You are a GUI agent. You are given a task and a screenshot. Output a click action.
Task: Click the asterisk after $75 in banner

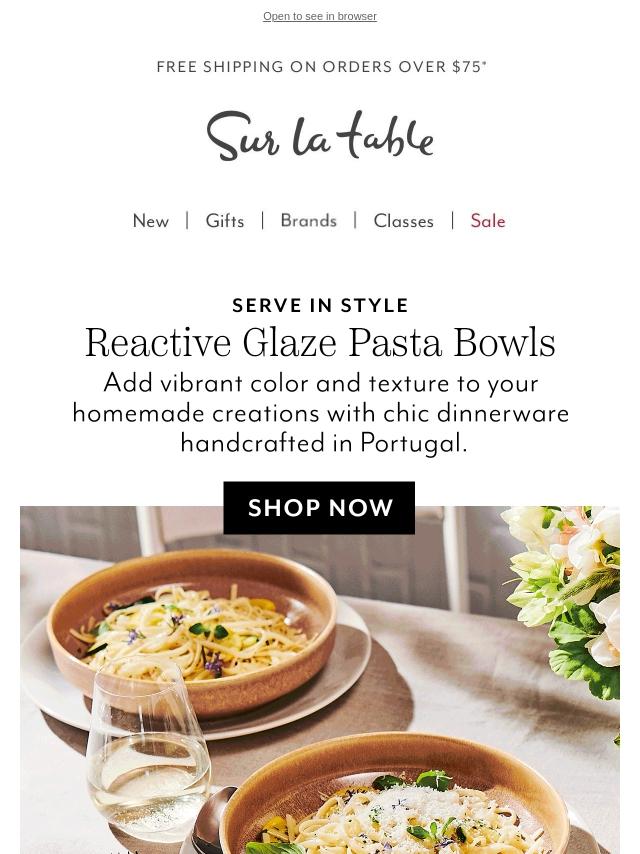coord(484,63)
